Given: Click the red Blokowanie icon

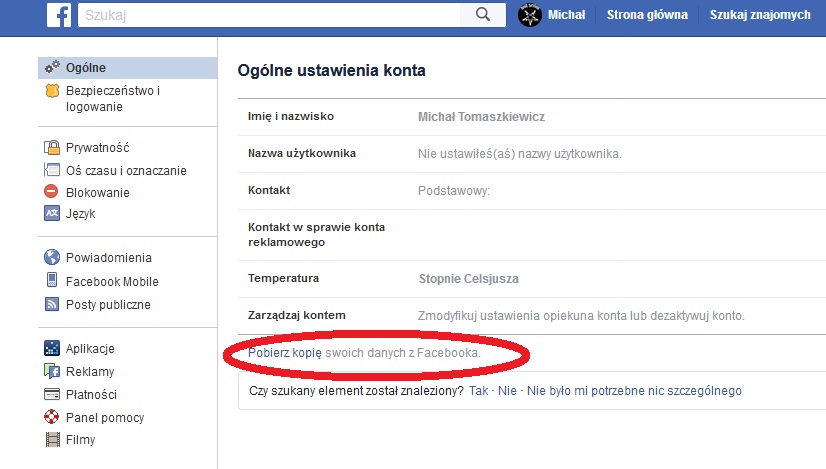Looking at the screenshot, I should [x=51, y=191].
